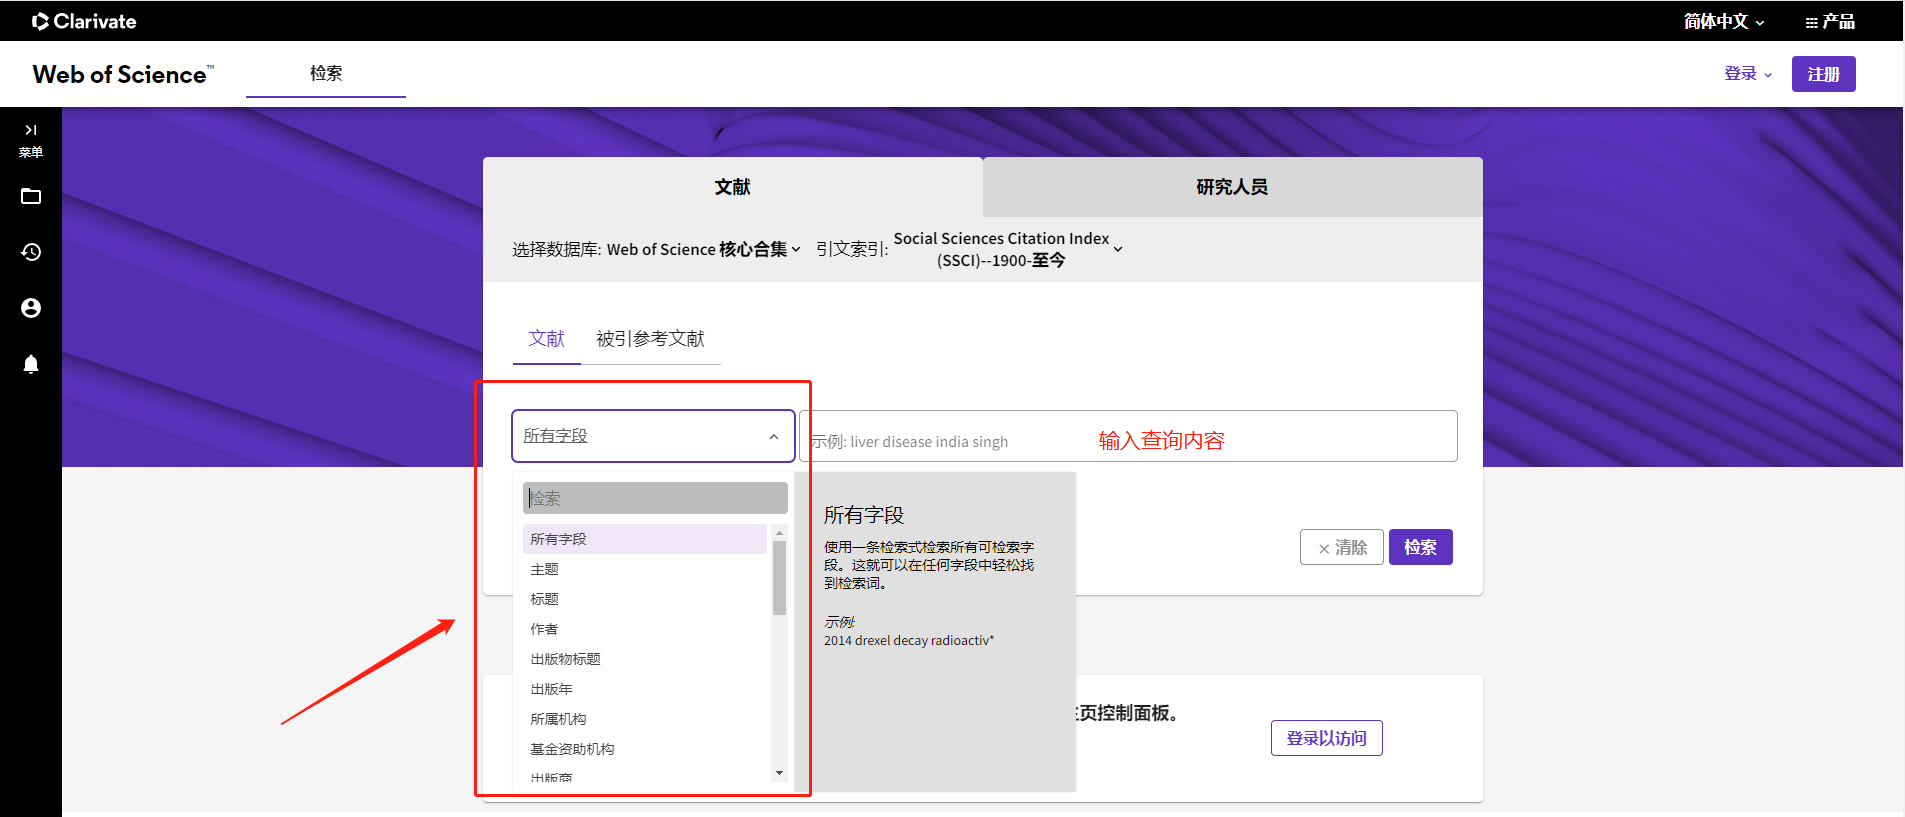Click the 清除 clear button
The image size is (1905, 817).
pyautogui.click(x=1342, y=547)
